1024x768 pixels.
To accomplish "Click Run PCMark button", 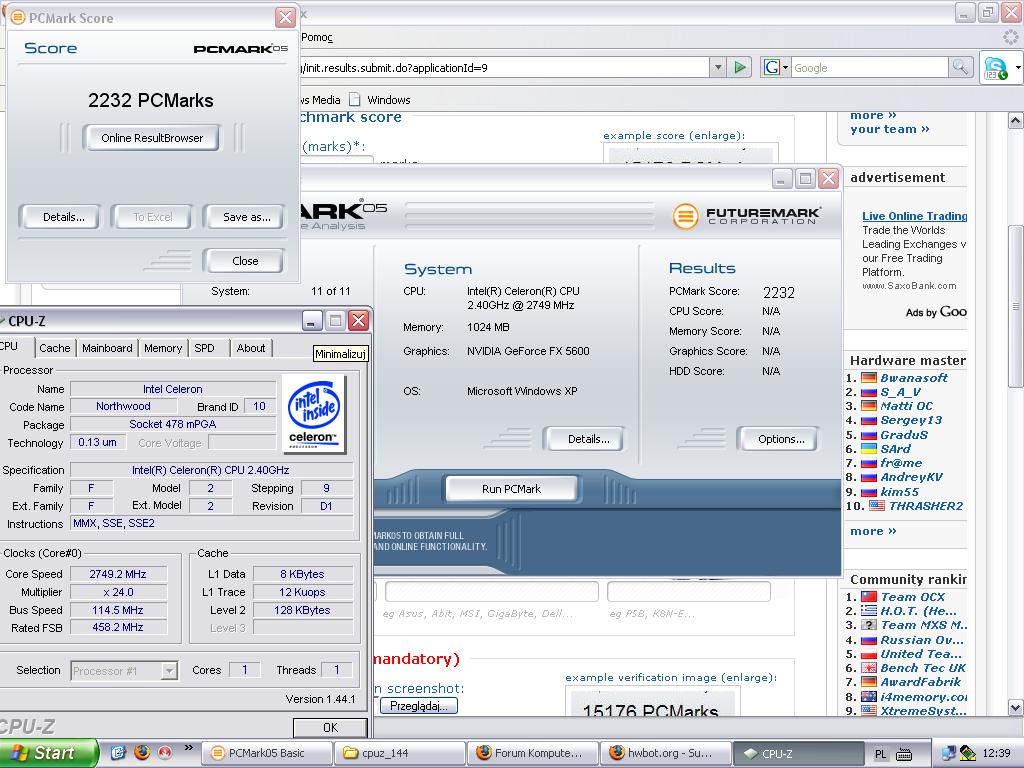I will tap(511, 488).
